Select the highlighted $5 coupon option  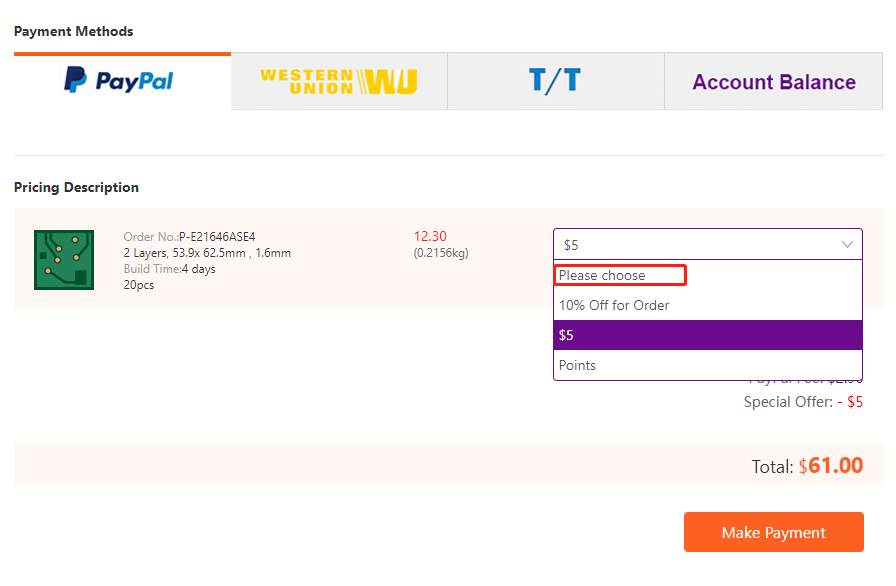(x=707, y=335)
